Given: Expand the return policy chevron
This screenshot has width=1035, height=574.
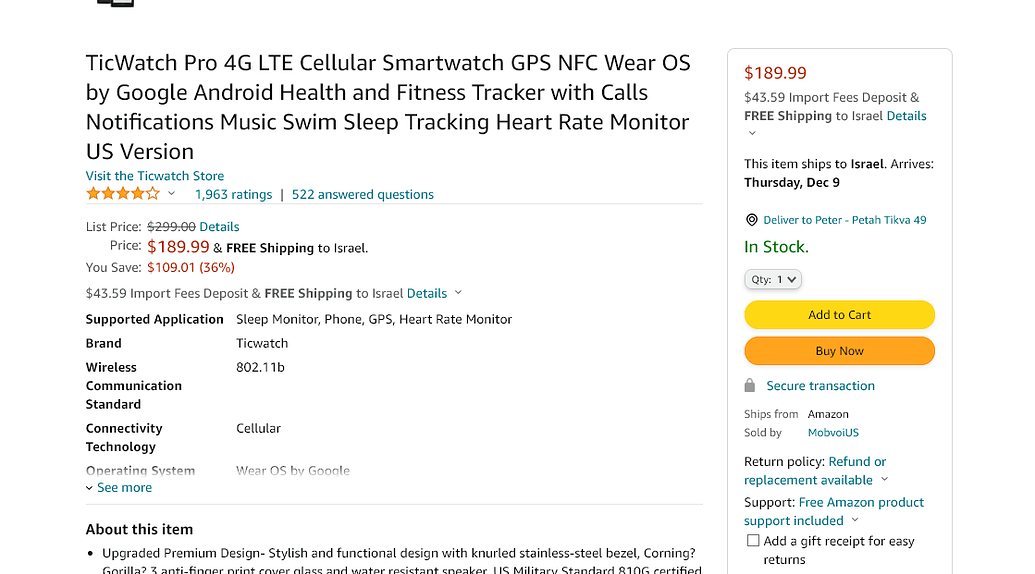Looking at the screenshot, I should click(885, 480).
